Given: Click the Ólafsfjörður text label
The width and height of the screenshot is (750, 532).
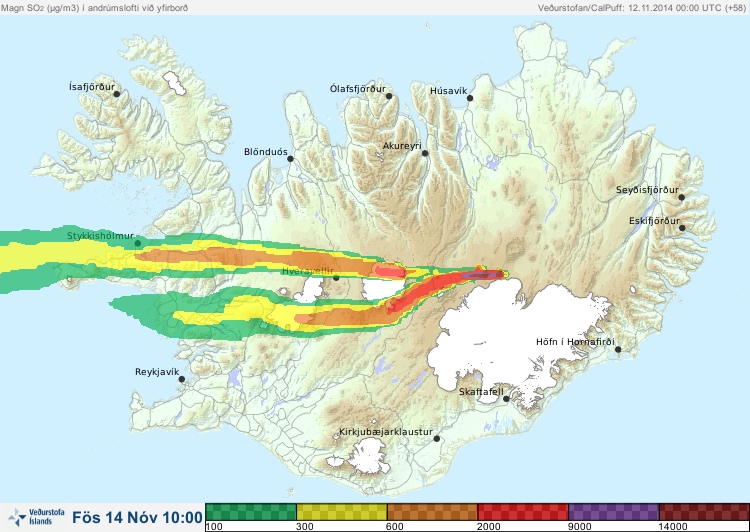Looking at the screenshot, I should click(358, 89).
